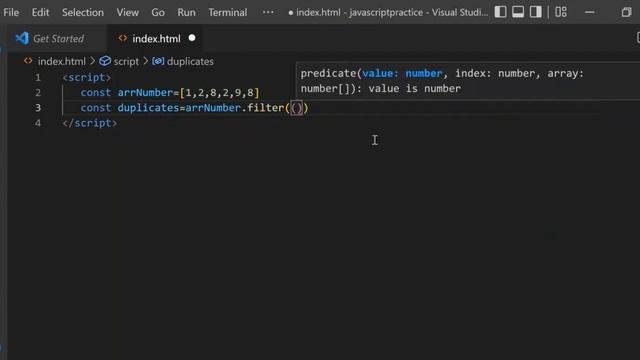Open the Edit menu

click(x=40, y=12)
